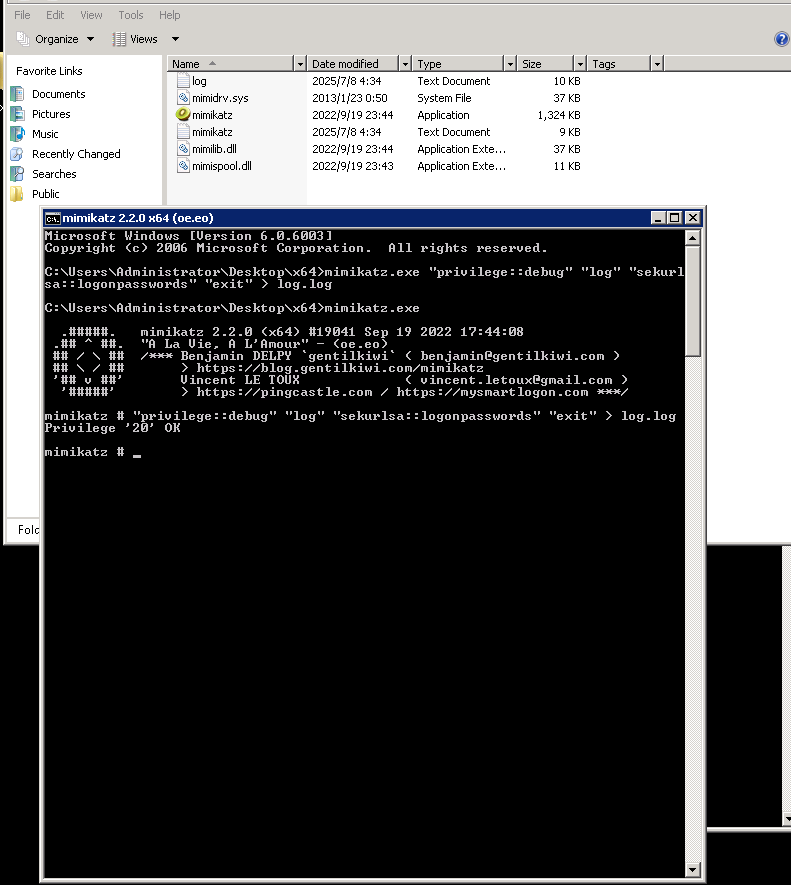Screen dimensions: 791x885
Task: Click the Music folder icon
Action: point(18,134)
